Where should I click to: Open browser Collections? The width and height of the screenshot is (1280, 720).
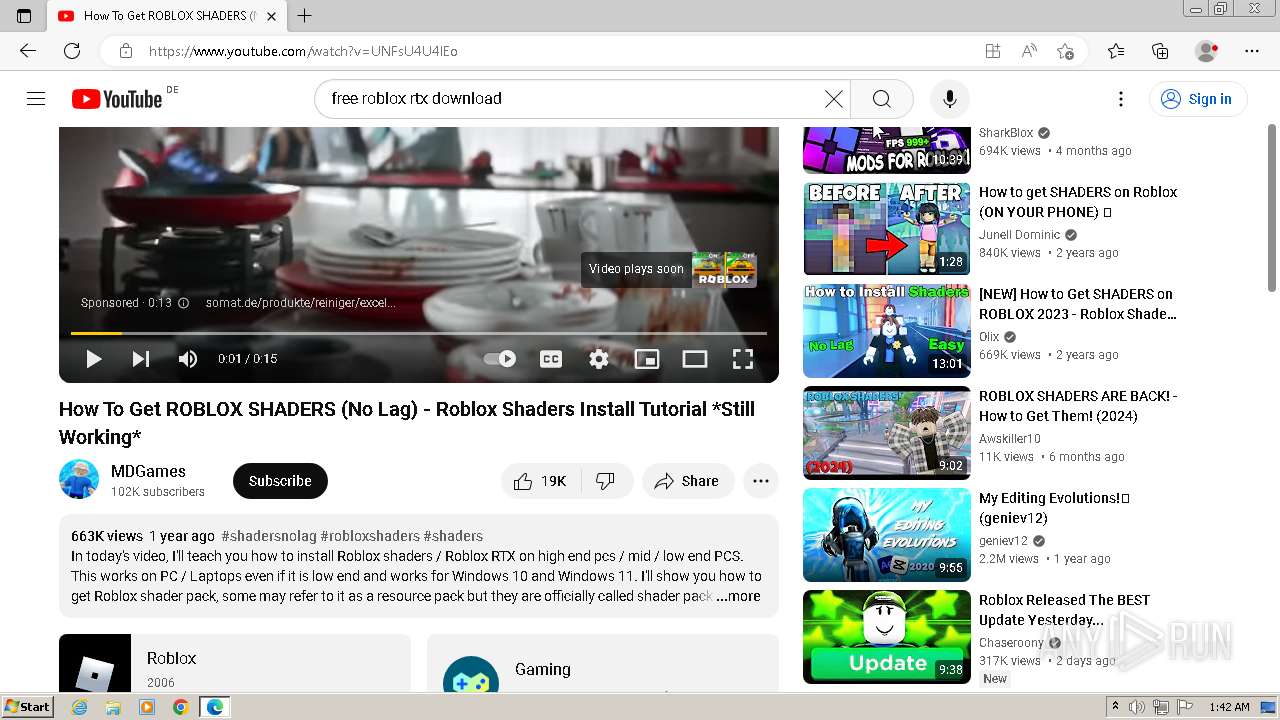(1160, 51)
